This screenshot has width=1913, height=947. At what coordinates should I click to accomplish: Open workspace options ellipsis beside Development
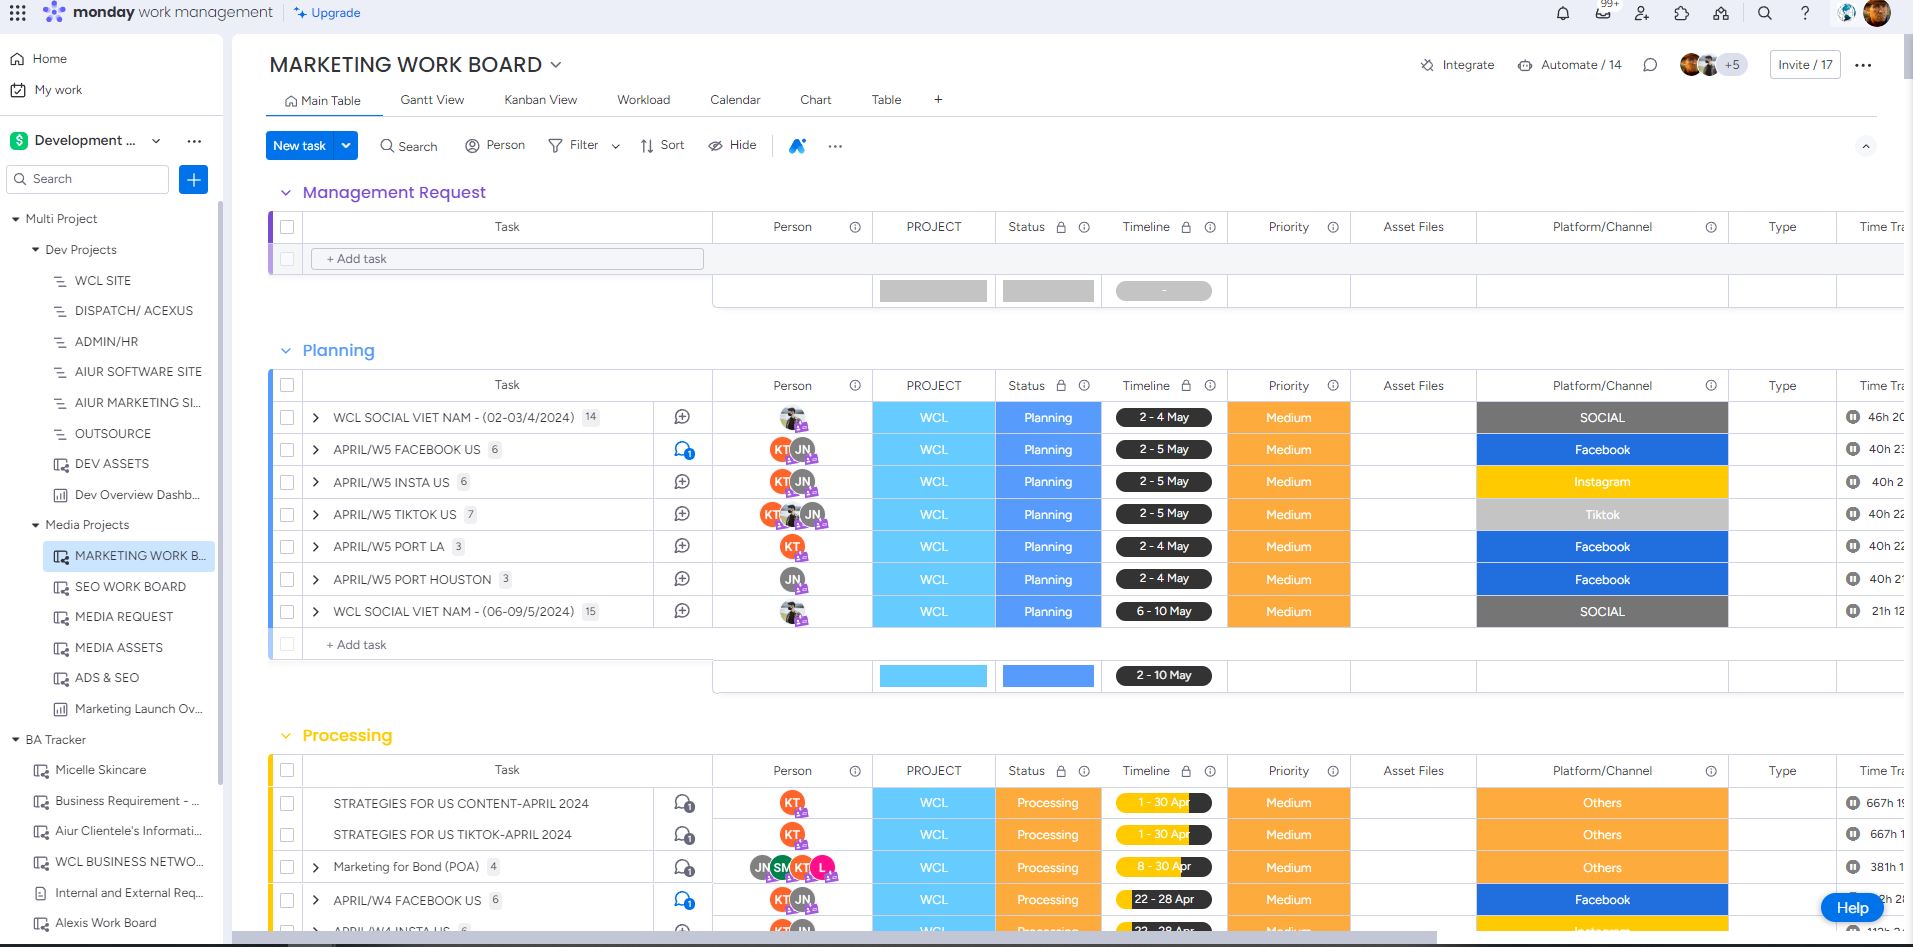pyautogui.click(x=194, y=141)
